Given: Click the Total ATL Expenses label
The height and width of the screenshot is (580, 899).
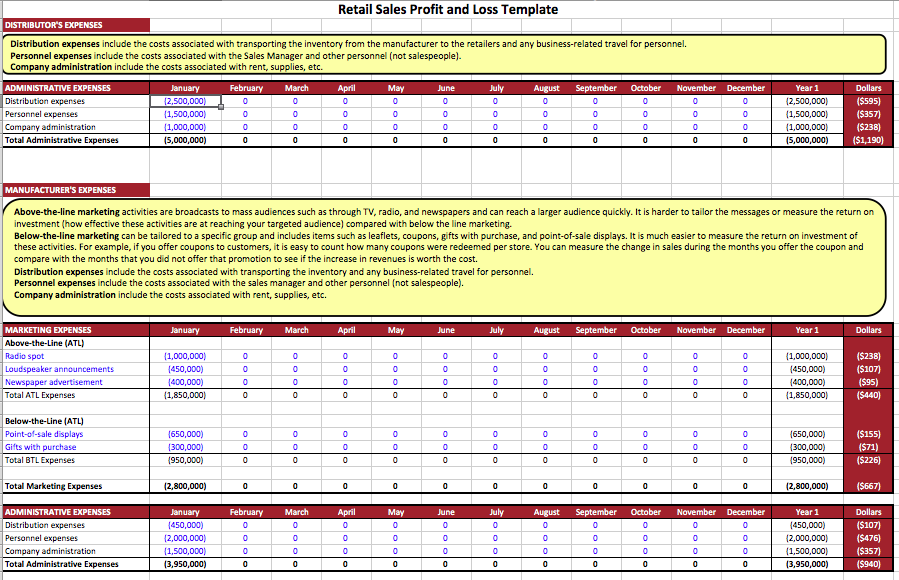Looking at the screenshot, I should (40, 395).
